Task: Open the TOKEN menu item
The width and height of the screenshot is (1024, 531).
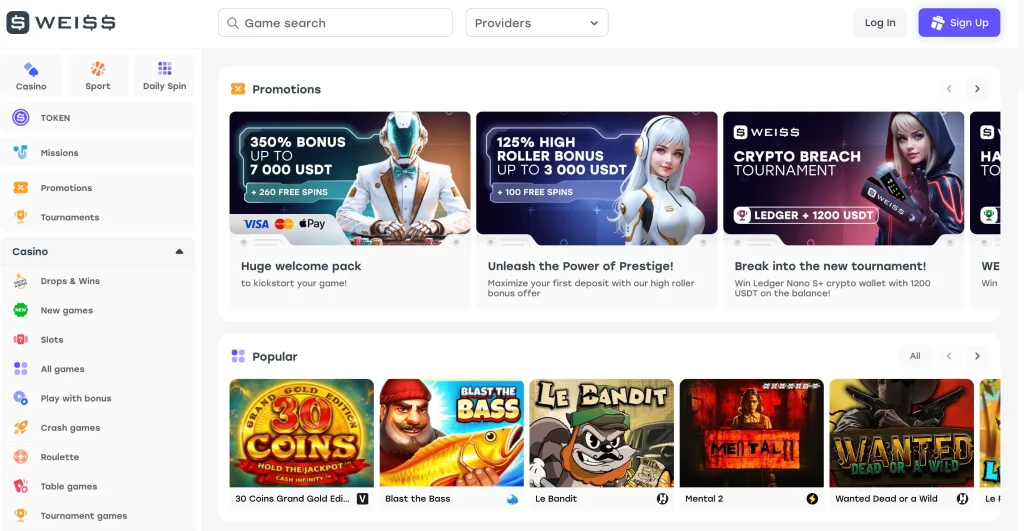Action: coord(98,118)
